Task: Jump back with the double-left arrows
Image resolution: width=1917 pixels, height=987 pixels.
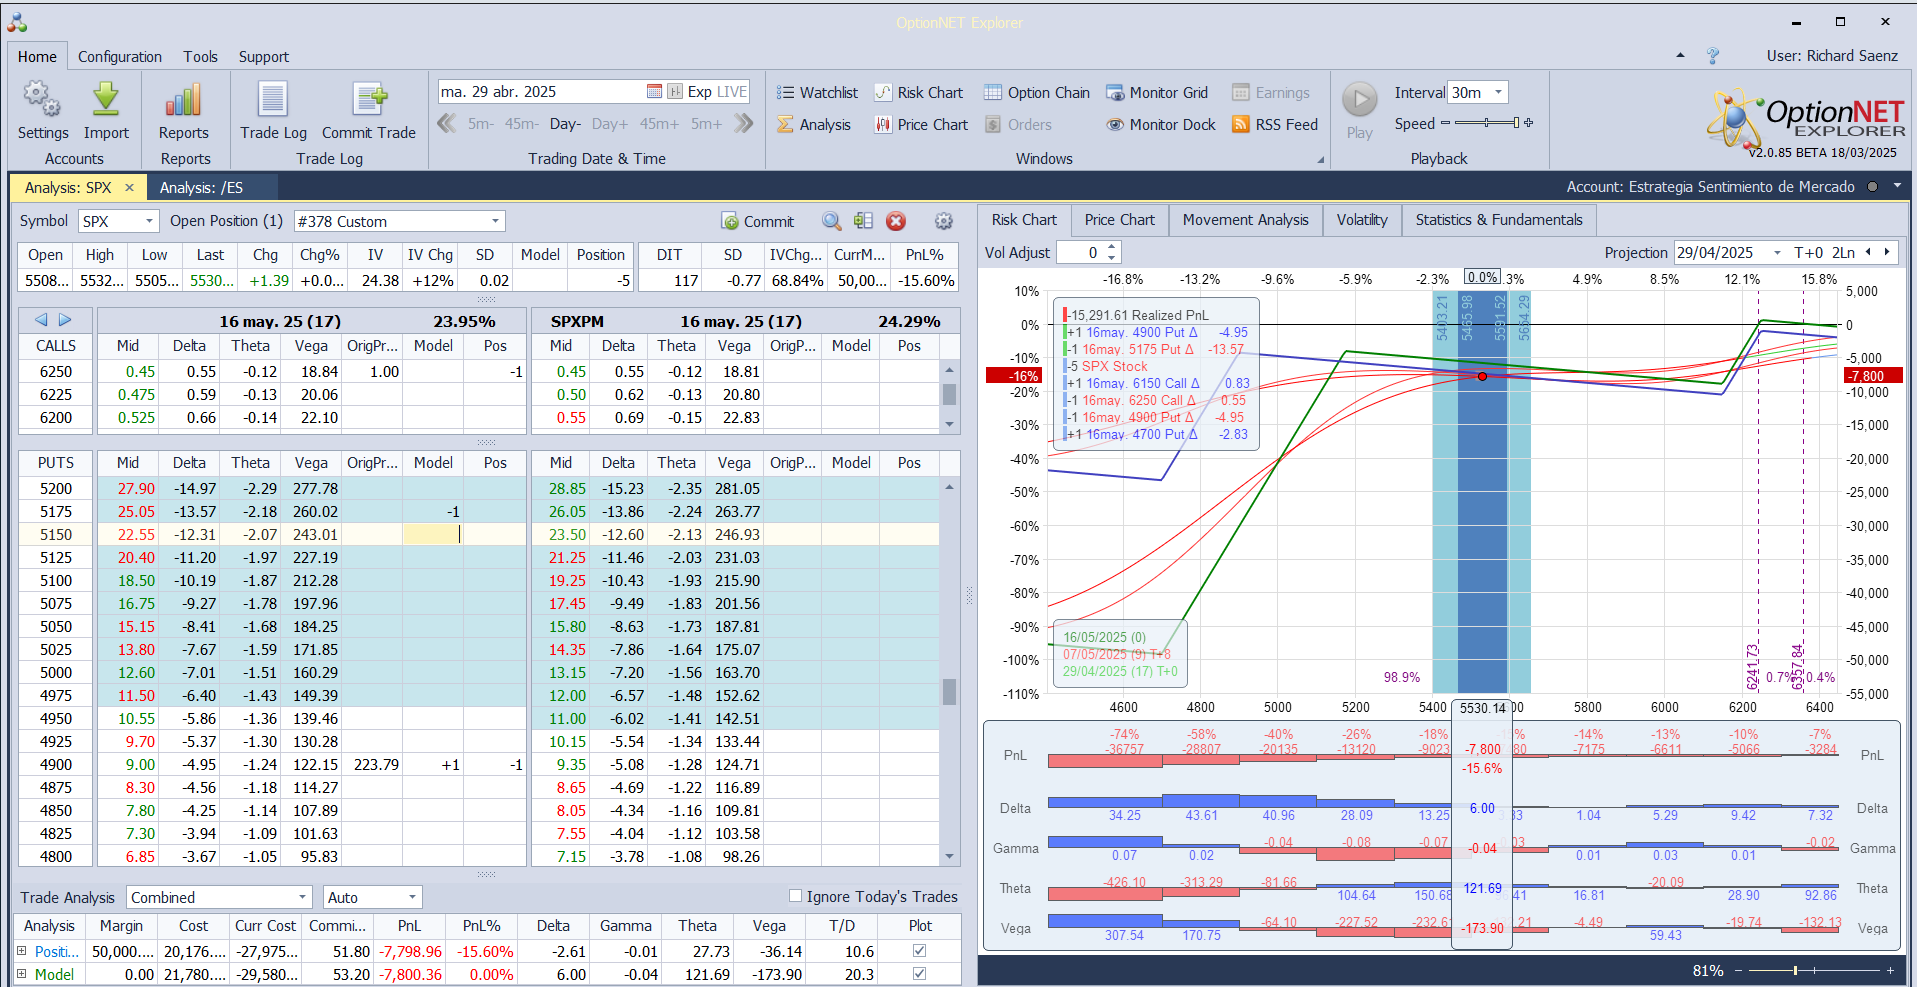Action: click(447, 124)
